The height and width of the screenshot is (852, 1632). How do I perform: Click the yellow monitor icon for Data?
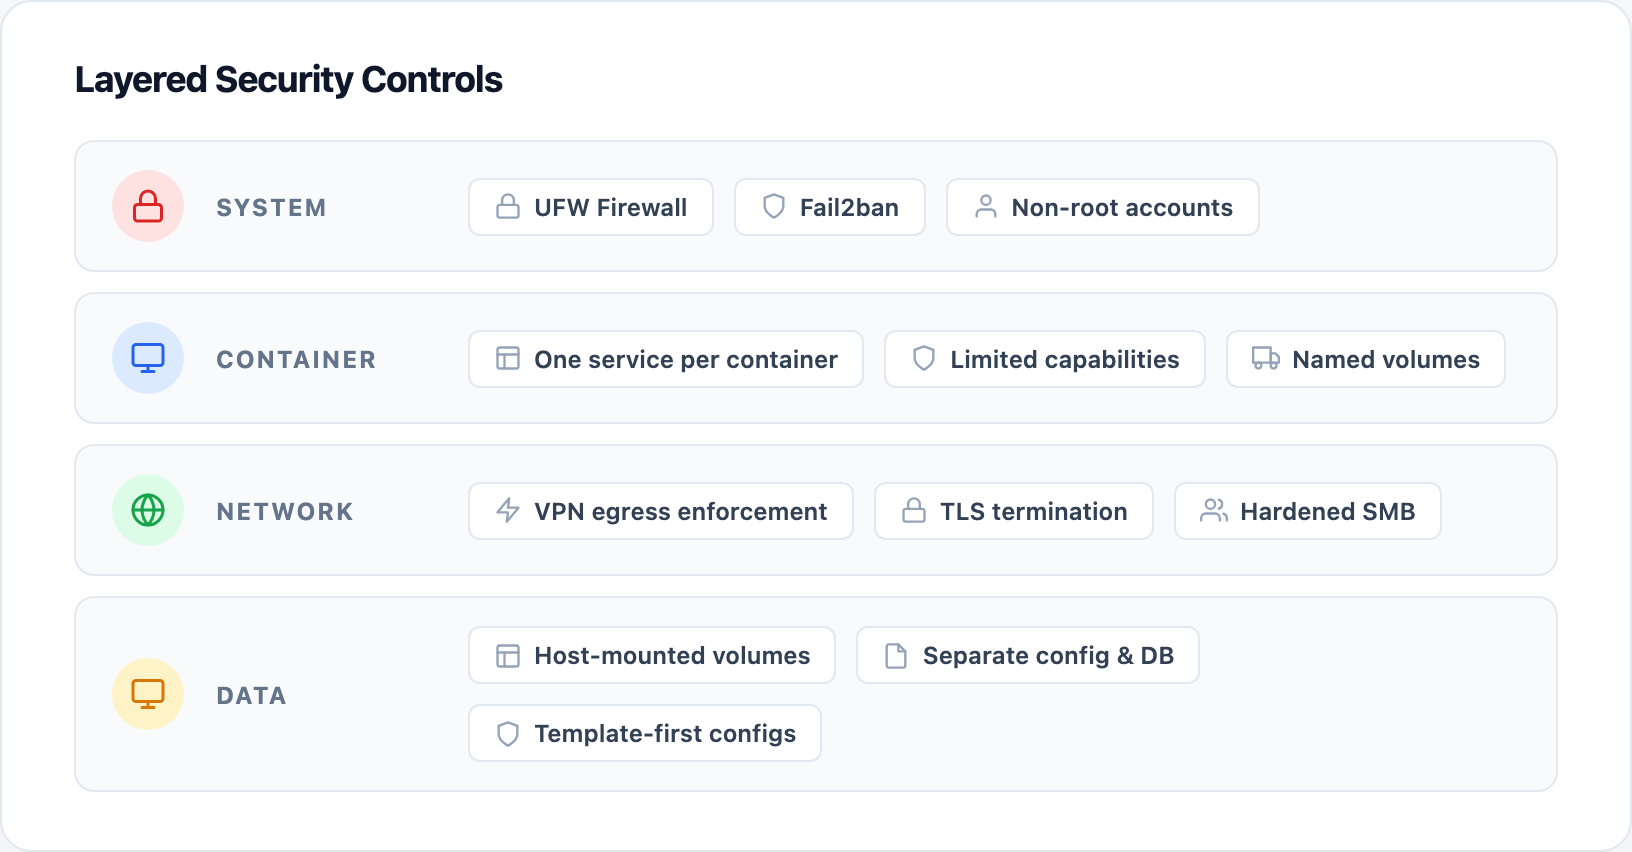pyautogui.click(x=148, y=694)
